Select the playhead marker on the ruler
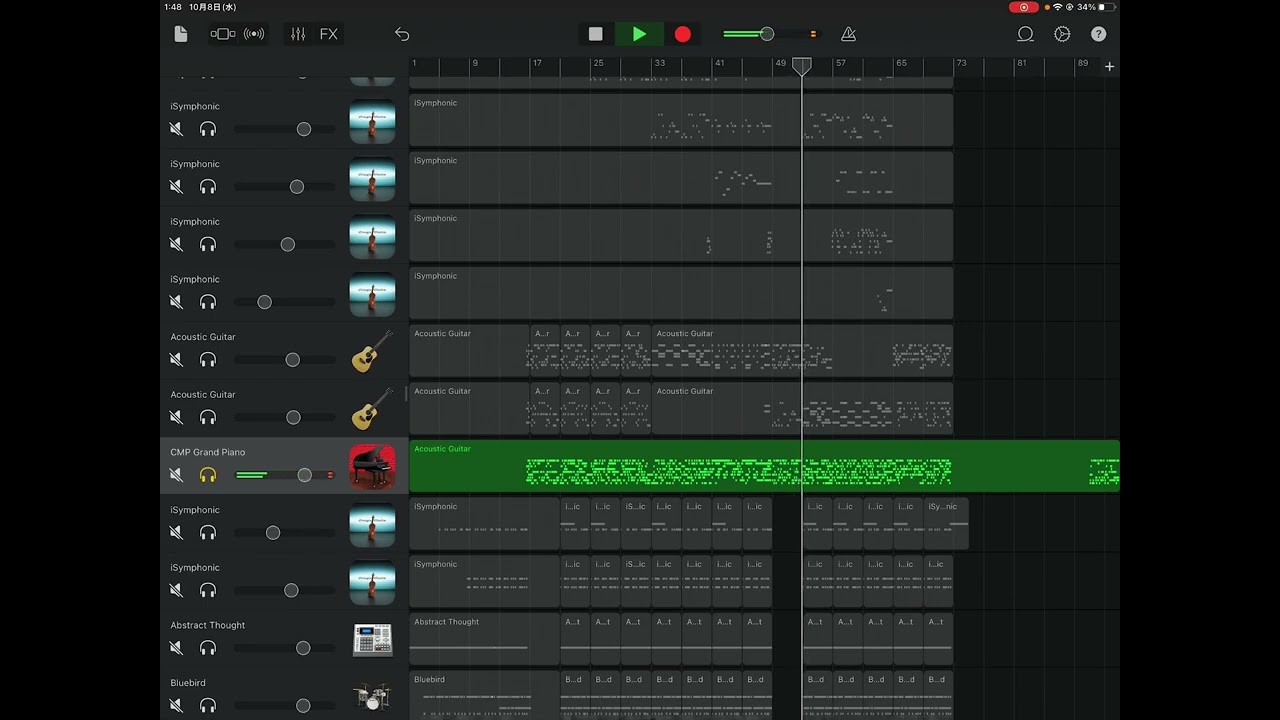 801,65
